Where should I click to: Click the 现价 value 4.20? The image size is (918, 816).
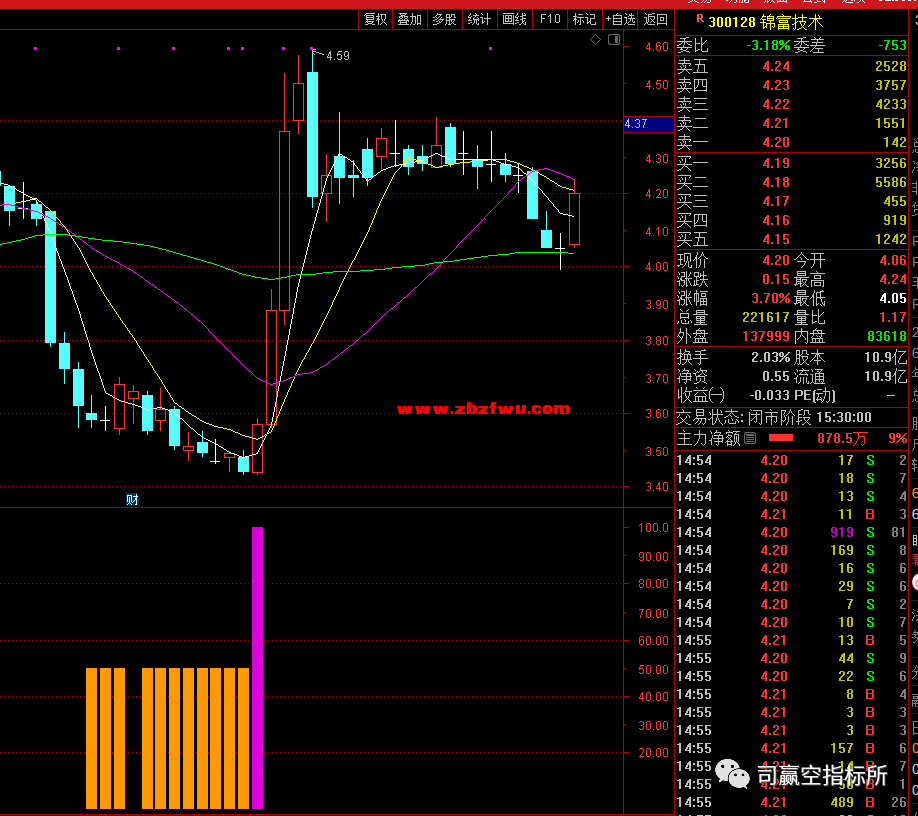click(776, 260)
